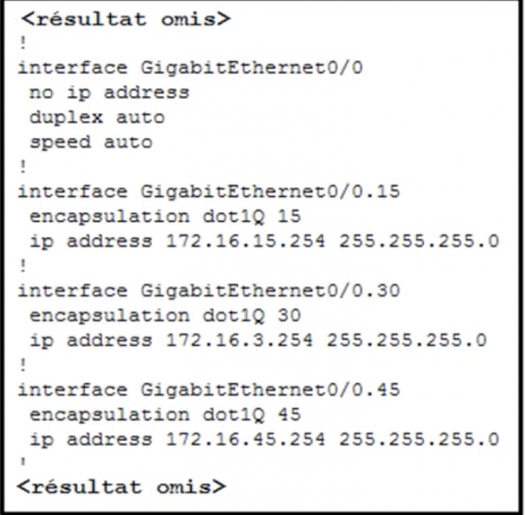
Task: Select interface GigabitEthernet0/0.15 line
Action: 209,192
